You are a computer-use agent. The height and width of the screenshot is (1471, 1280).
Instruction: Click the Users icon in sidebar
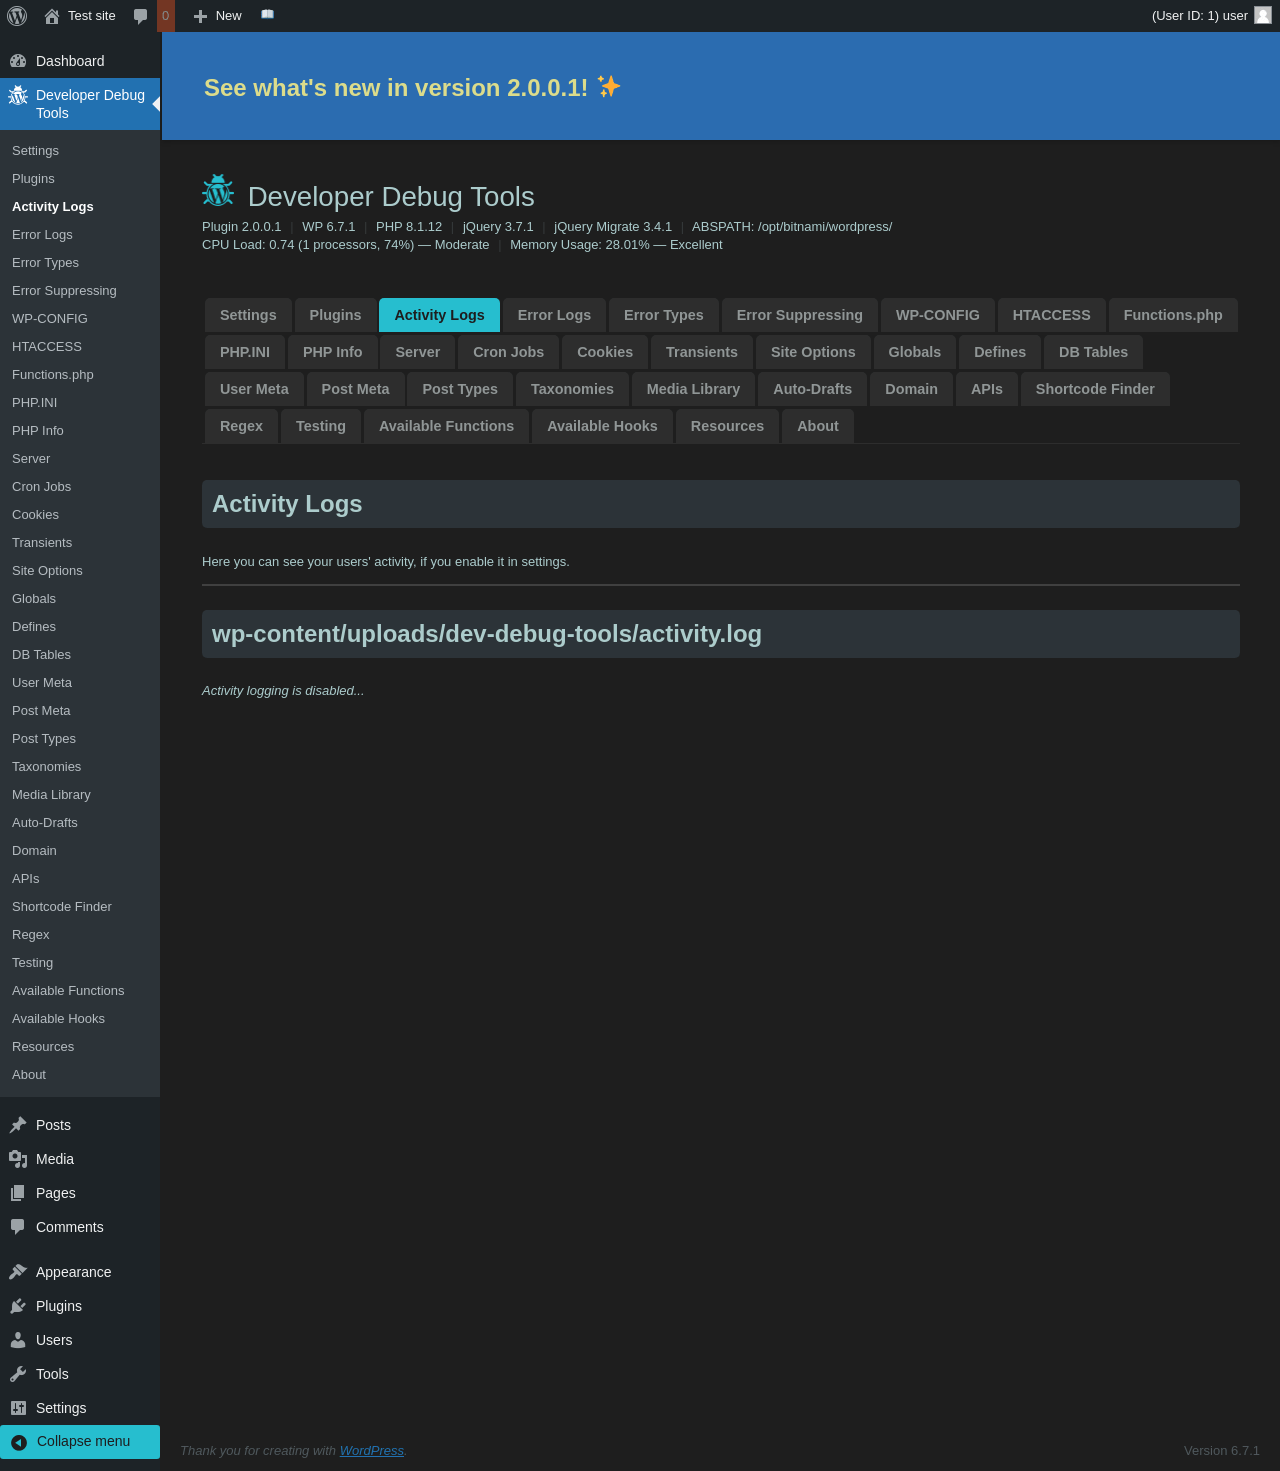point(18,1340)
